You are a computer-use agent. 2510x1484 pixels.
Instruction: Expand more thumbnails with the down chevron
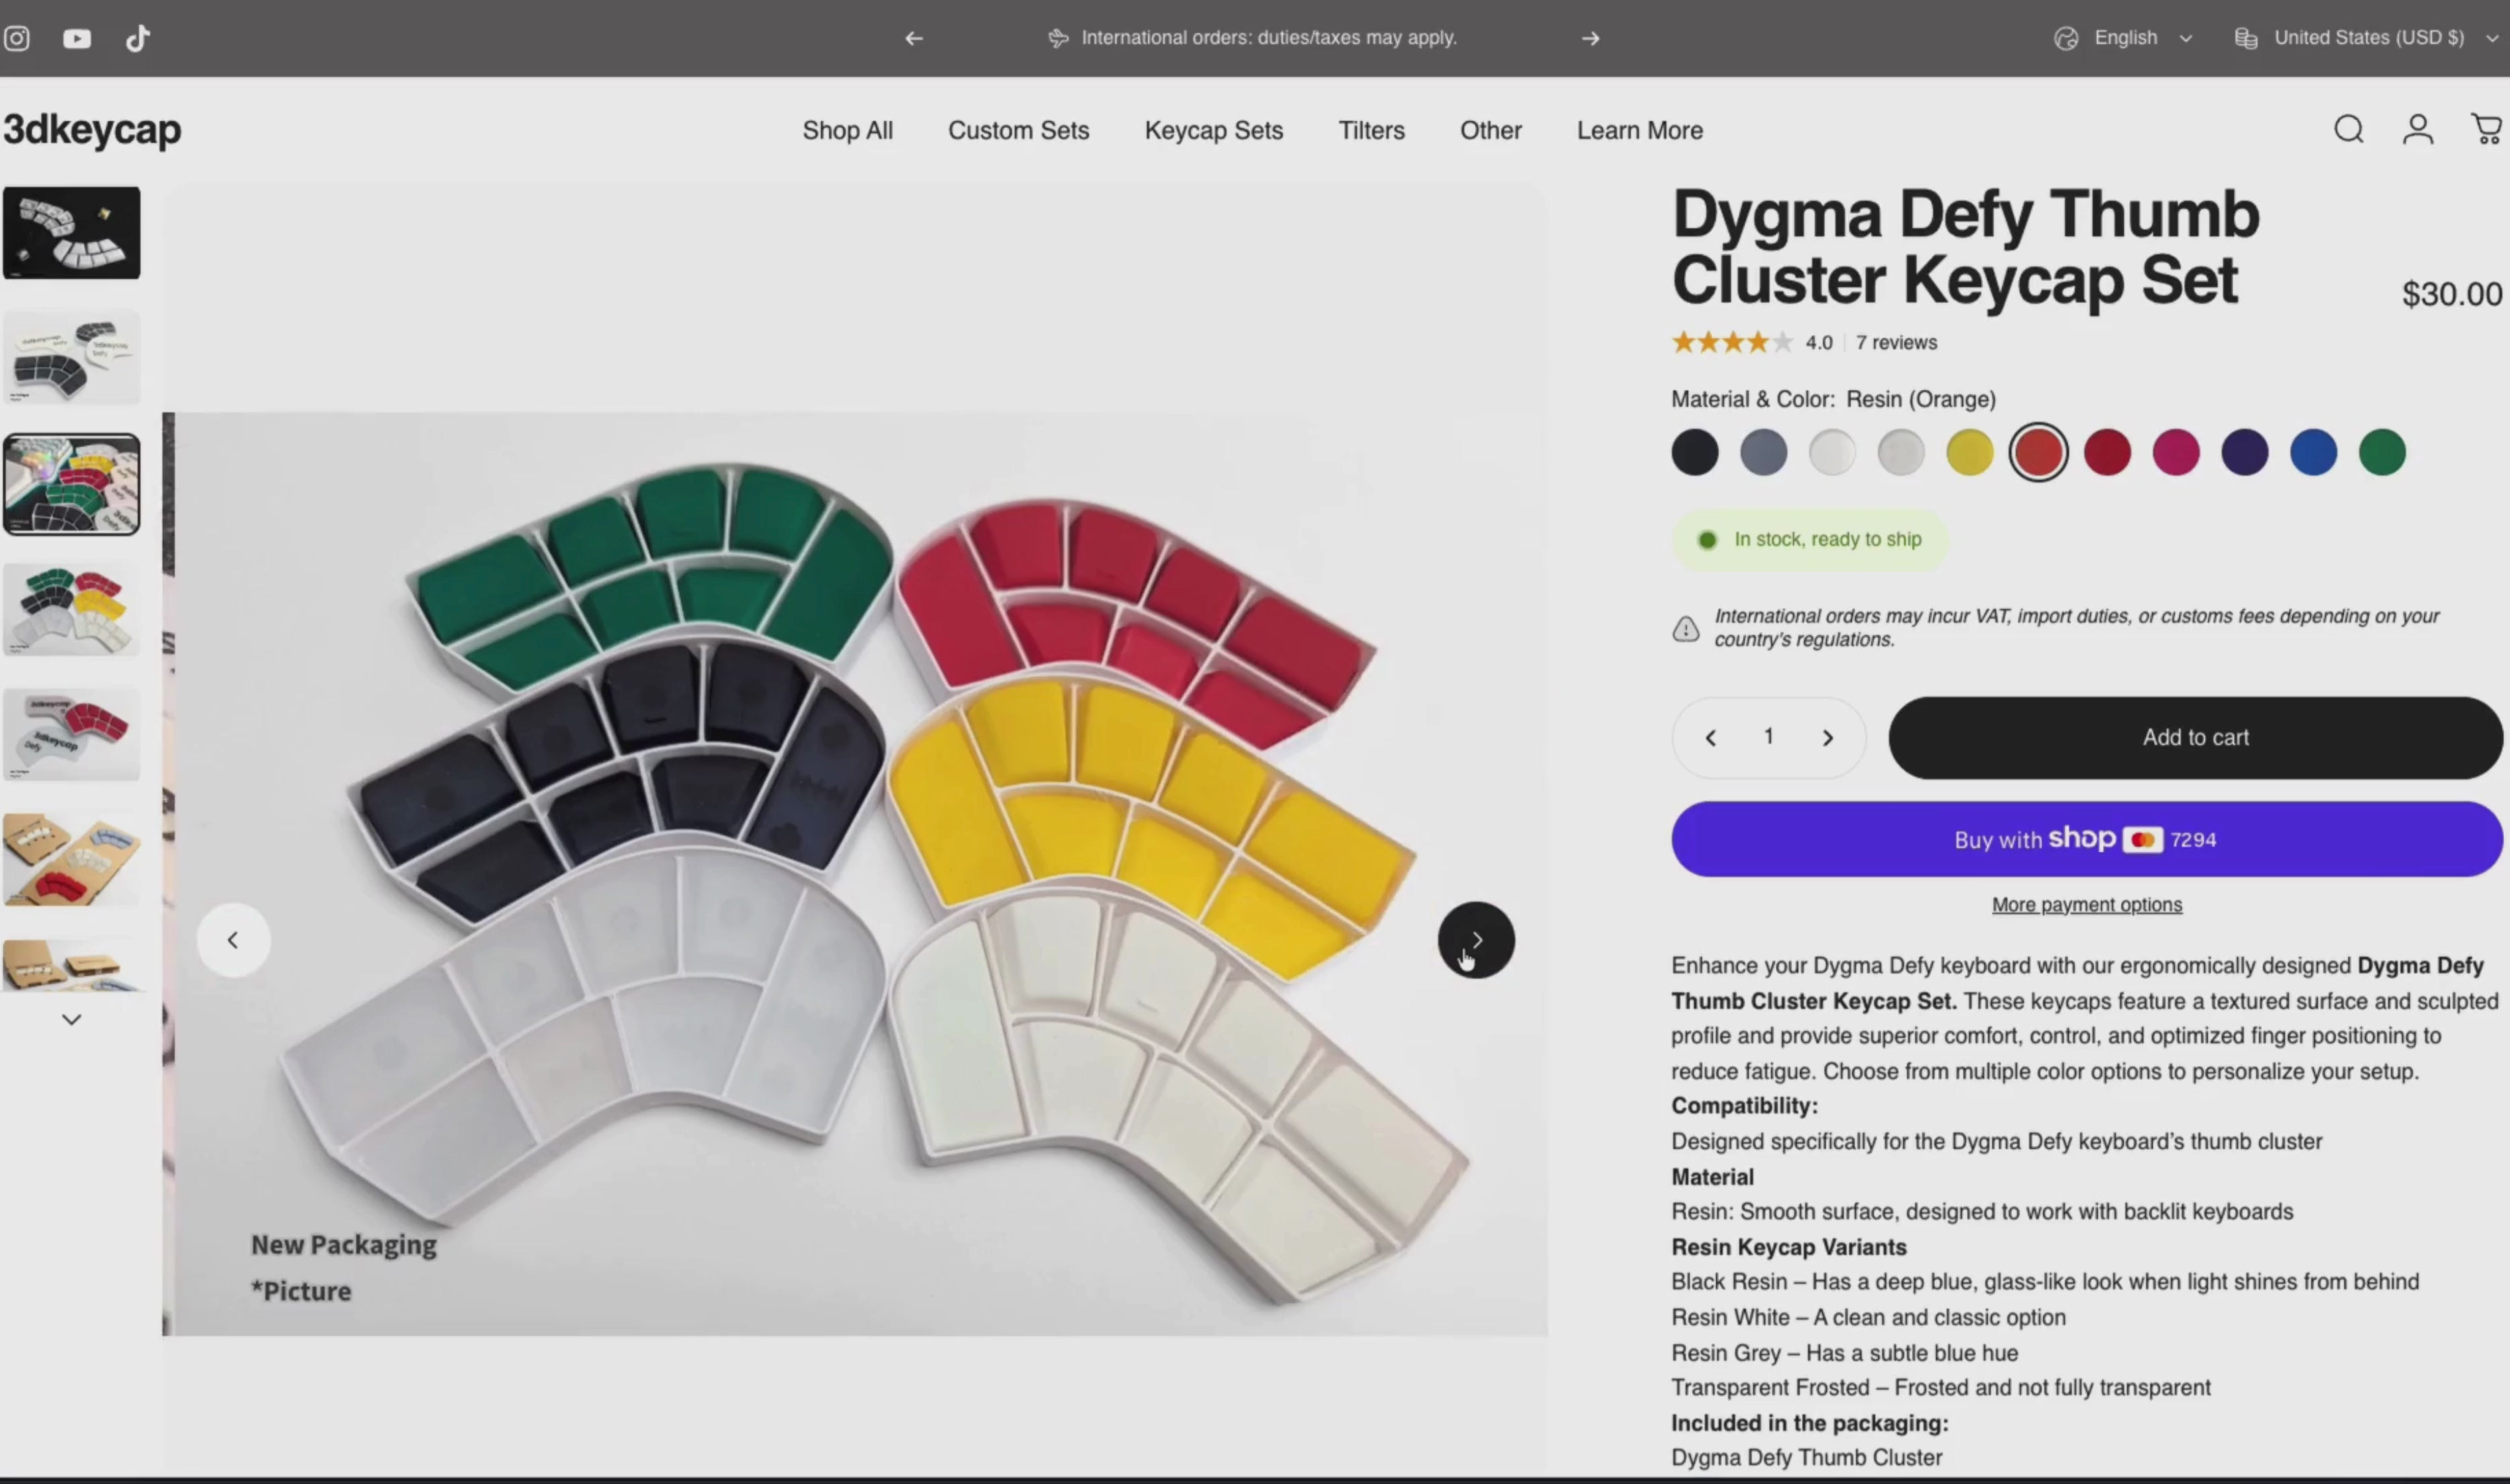(x=71, y=1019)
